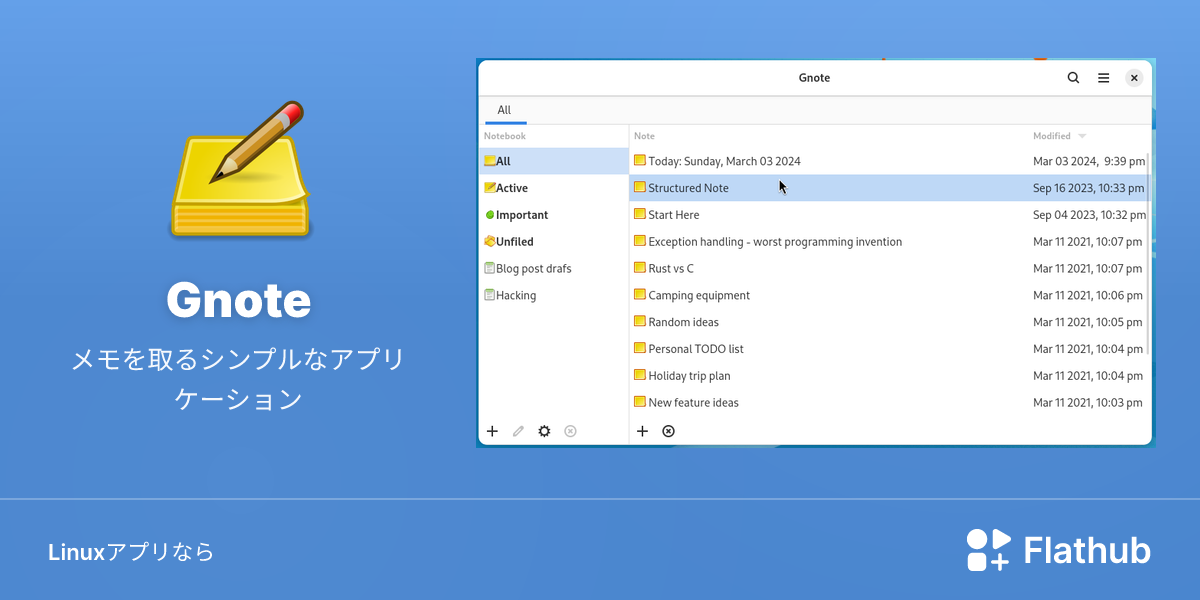Click note icon beside New feature ideas

(x=640, y=402)
